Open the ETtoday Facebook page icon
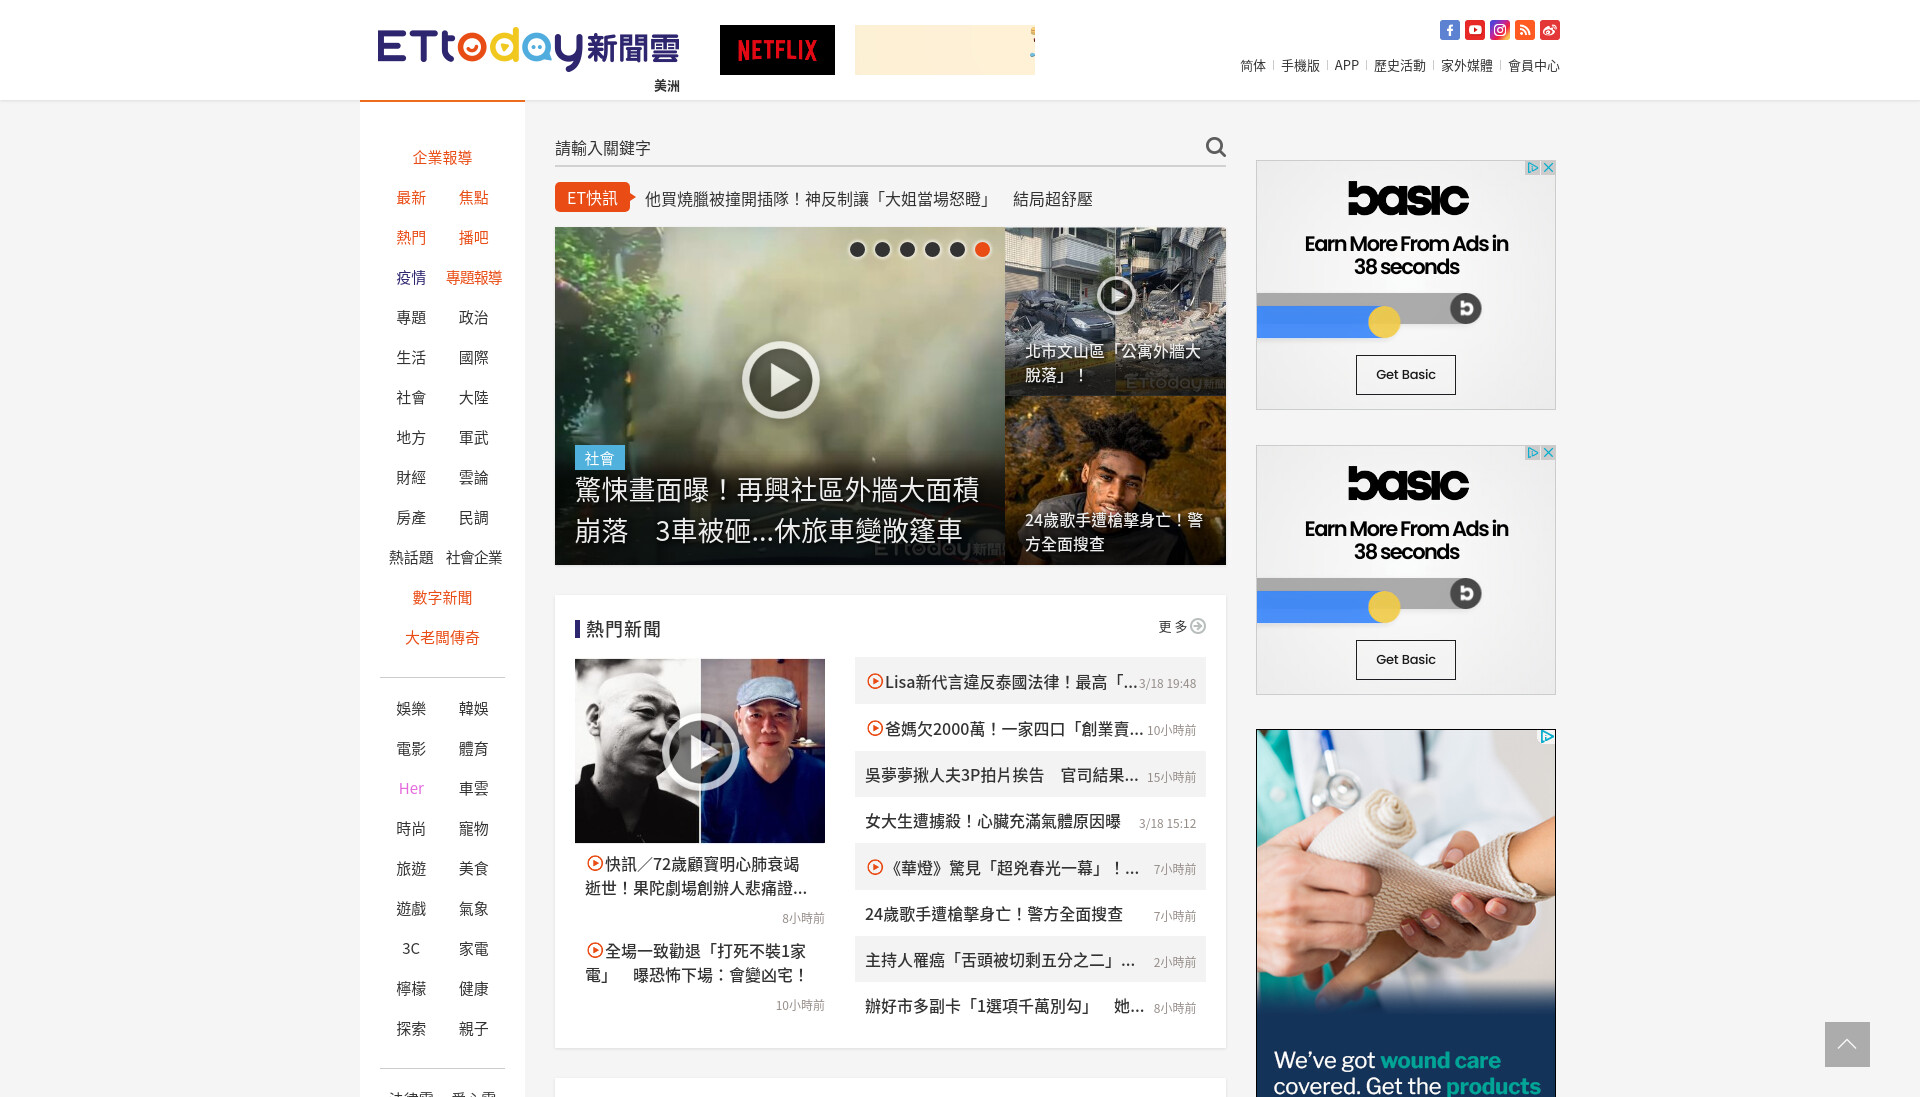Image resolution: width=1920 pixels, height=1097 pixels. click(1449, 30)
